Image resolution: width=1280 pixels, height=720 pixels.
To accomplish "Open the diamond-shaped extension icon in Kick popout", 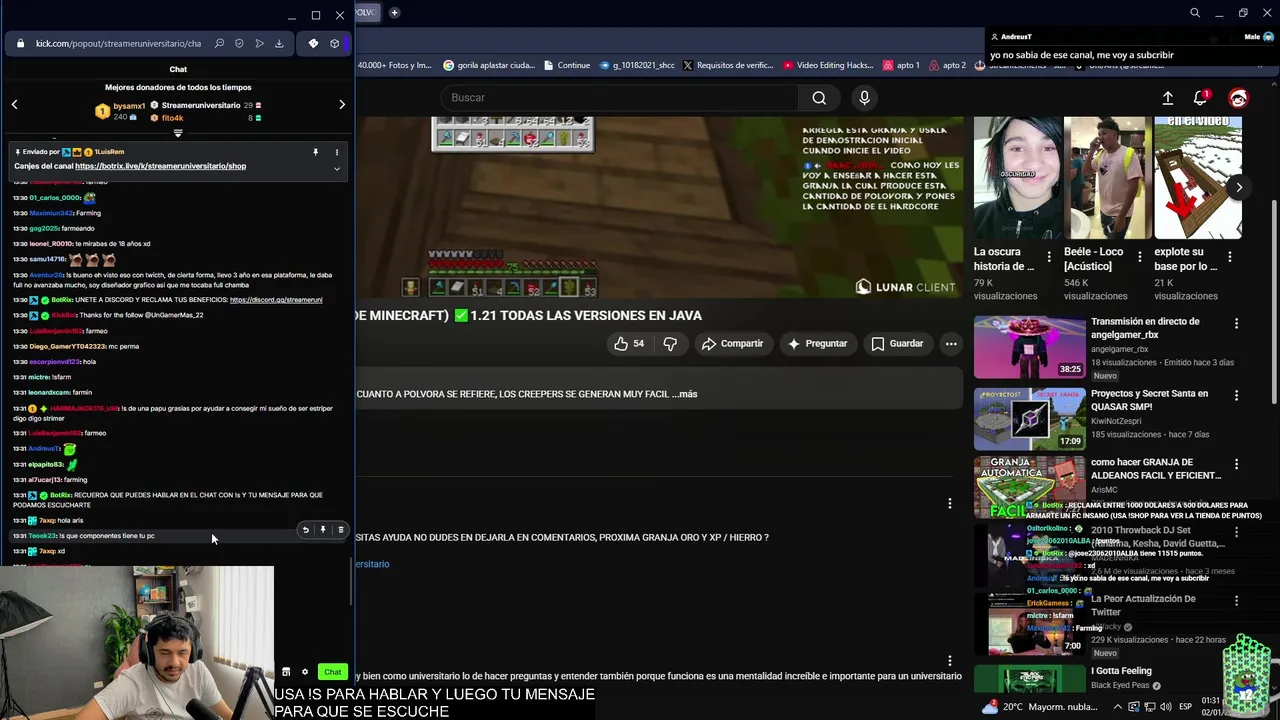I will point(313,44).
